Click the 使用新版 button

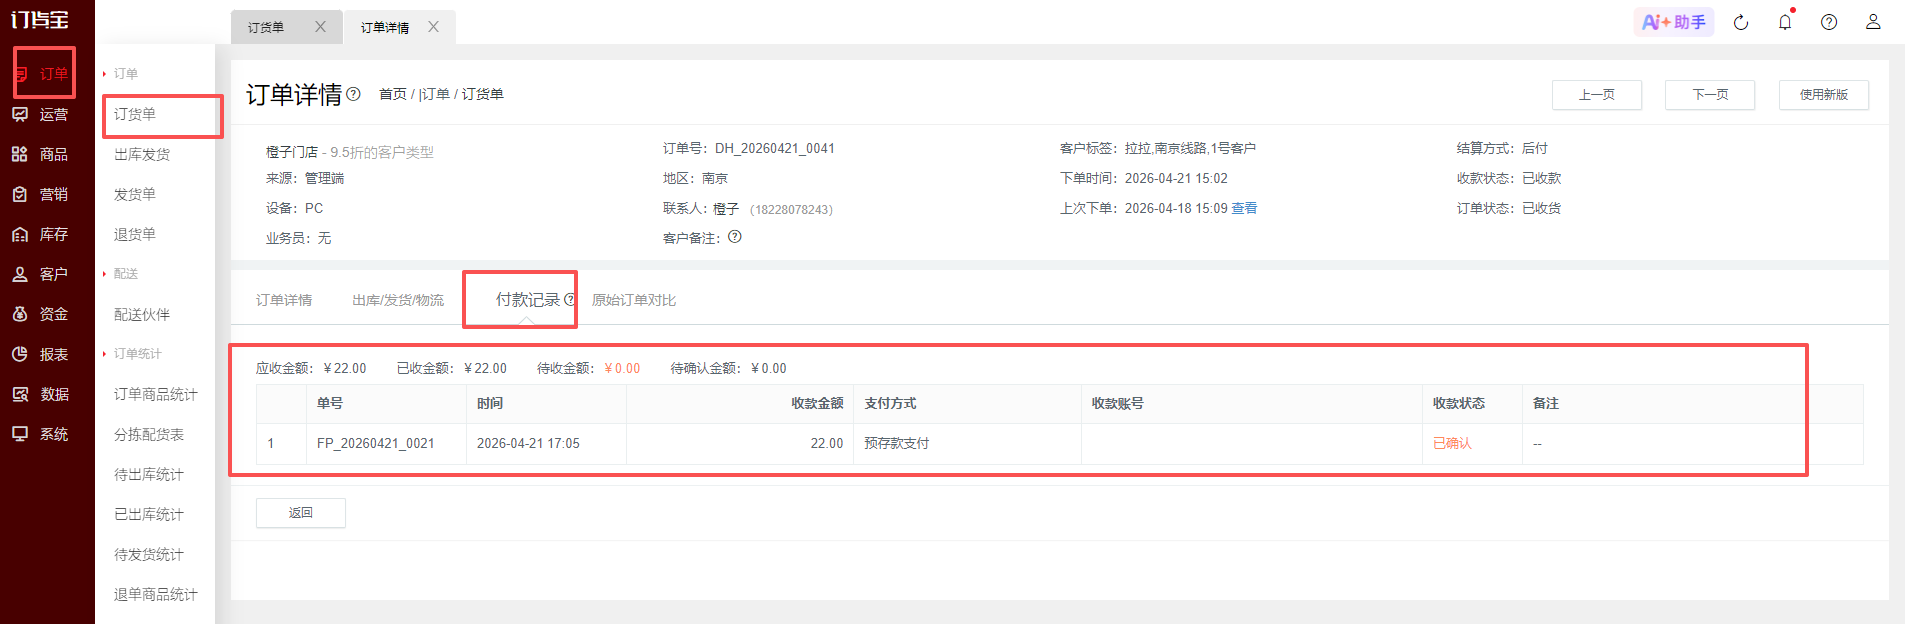pyautogui.click(x=1824, y=95)
